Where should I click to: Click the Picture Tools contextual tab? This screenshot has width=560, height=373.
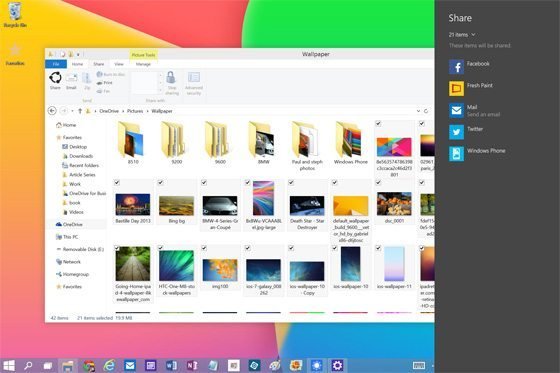[143, 55]
